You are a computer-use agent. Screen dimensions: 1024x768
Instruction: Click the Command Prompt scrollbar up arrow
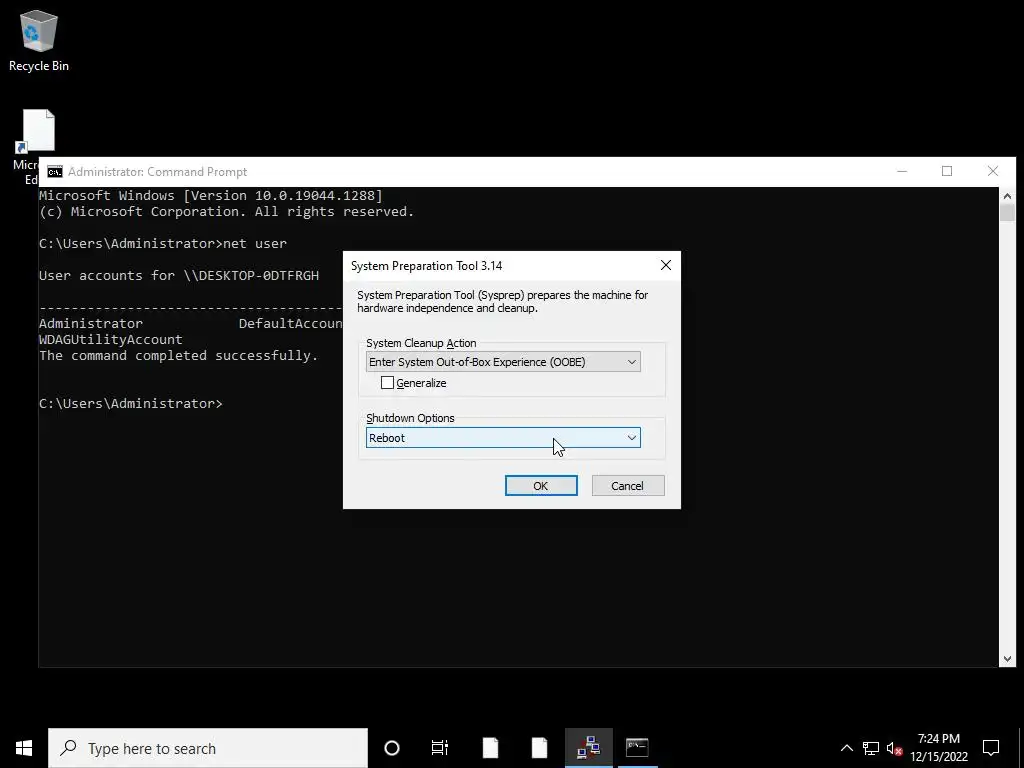point(1007,195)
